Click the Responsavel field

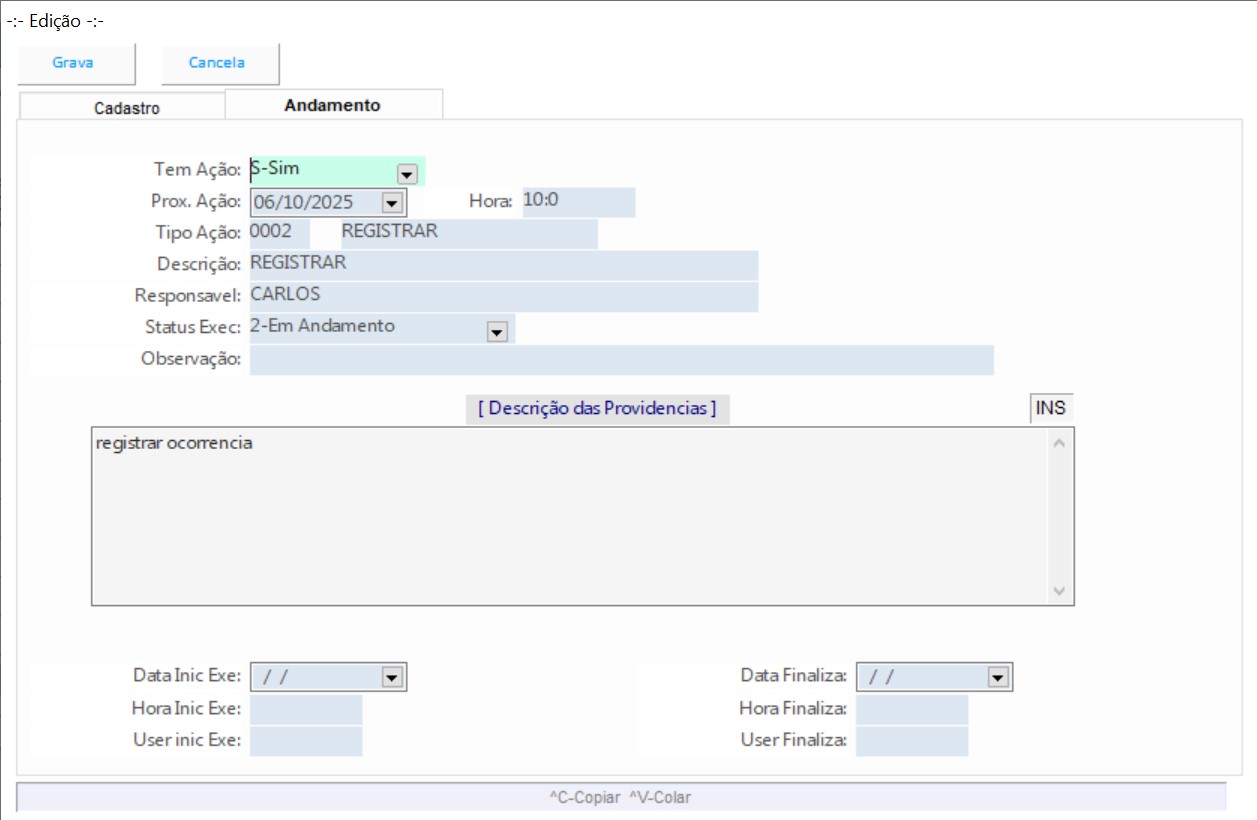pyautogui.click(x=503, y=296)
